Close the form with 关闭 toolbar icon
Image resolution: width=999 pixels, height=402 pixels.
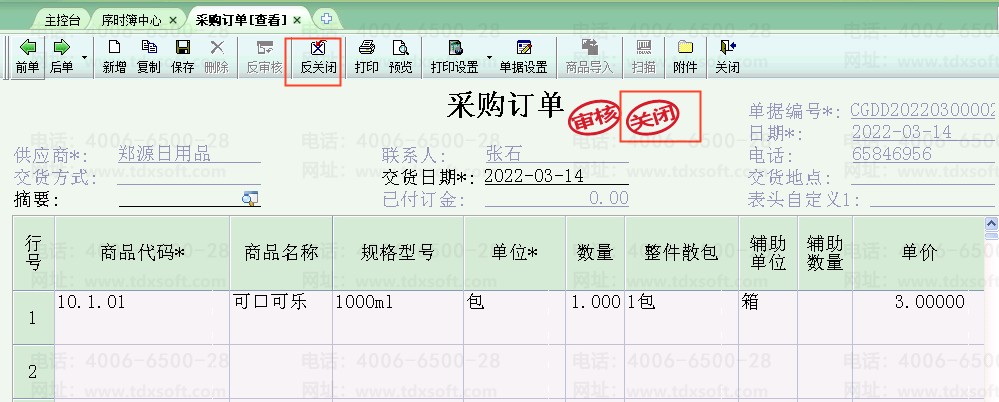[727, 57]
